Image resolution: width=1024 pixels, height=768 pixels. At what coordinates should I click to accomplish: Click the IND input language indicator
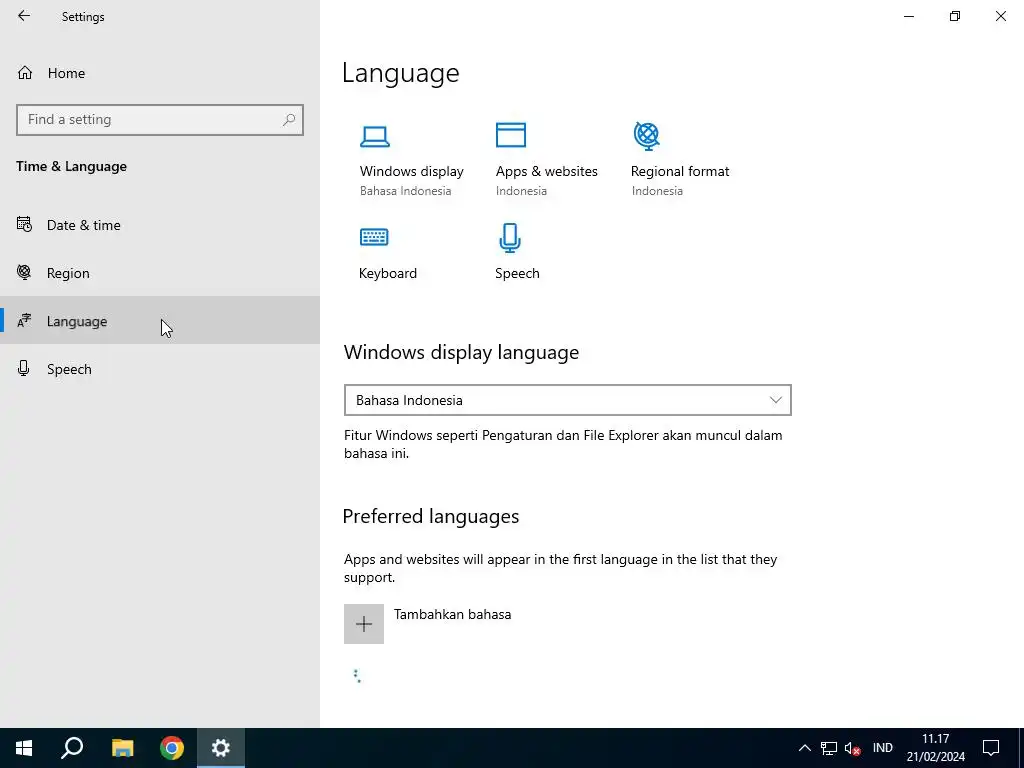tap(882, 748)
